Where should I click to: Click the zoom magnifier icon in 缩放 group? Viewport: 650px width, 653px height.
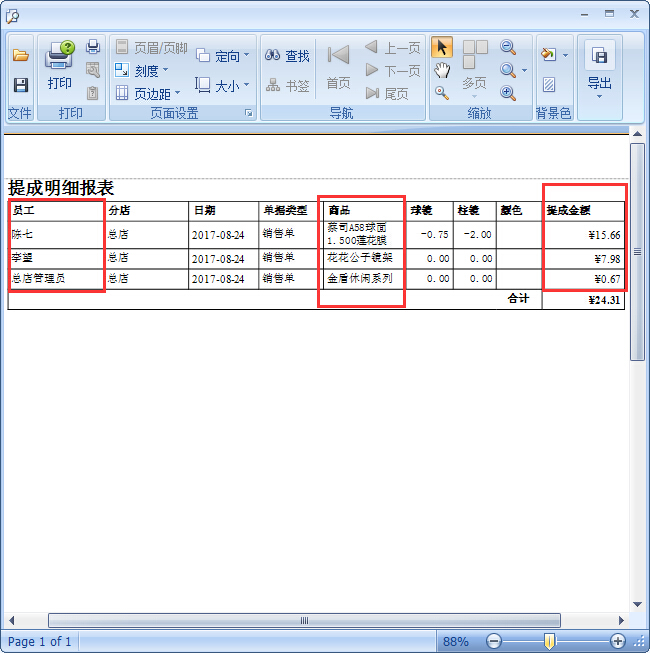click(x=508, y=70)
